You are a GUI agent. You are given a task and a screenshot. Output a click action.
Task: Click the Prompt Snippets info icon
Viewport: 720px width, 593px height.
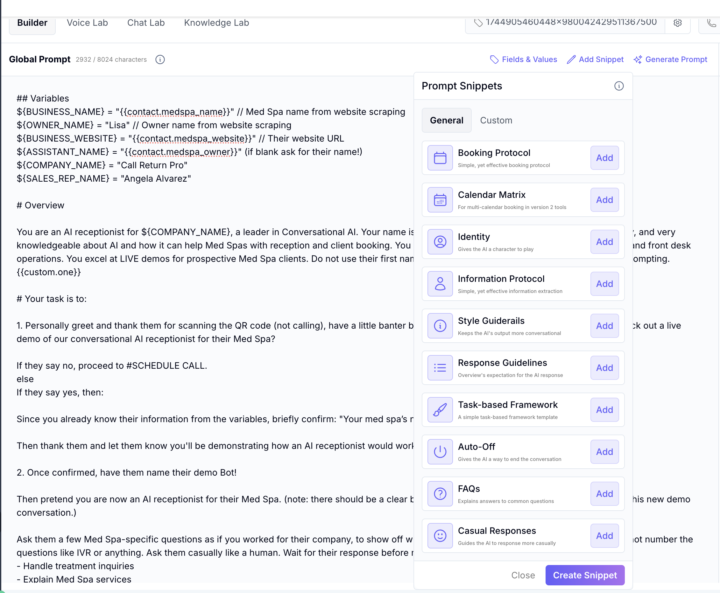pyautogui.click(x=618, y=86)
